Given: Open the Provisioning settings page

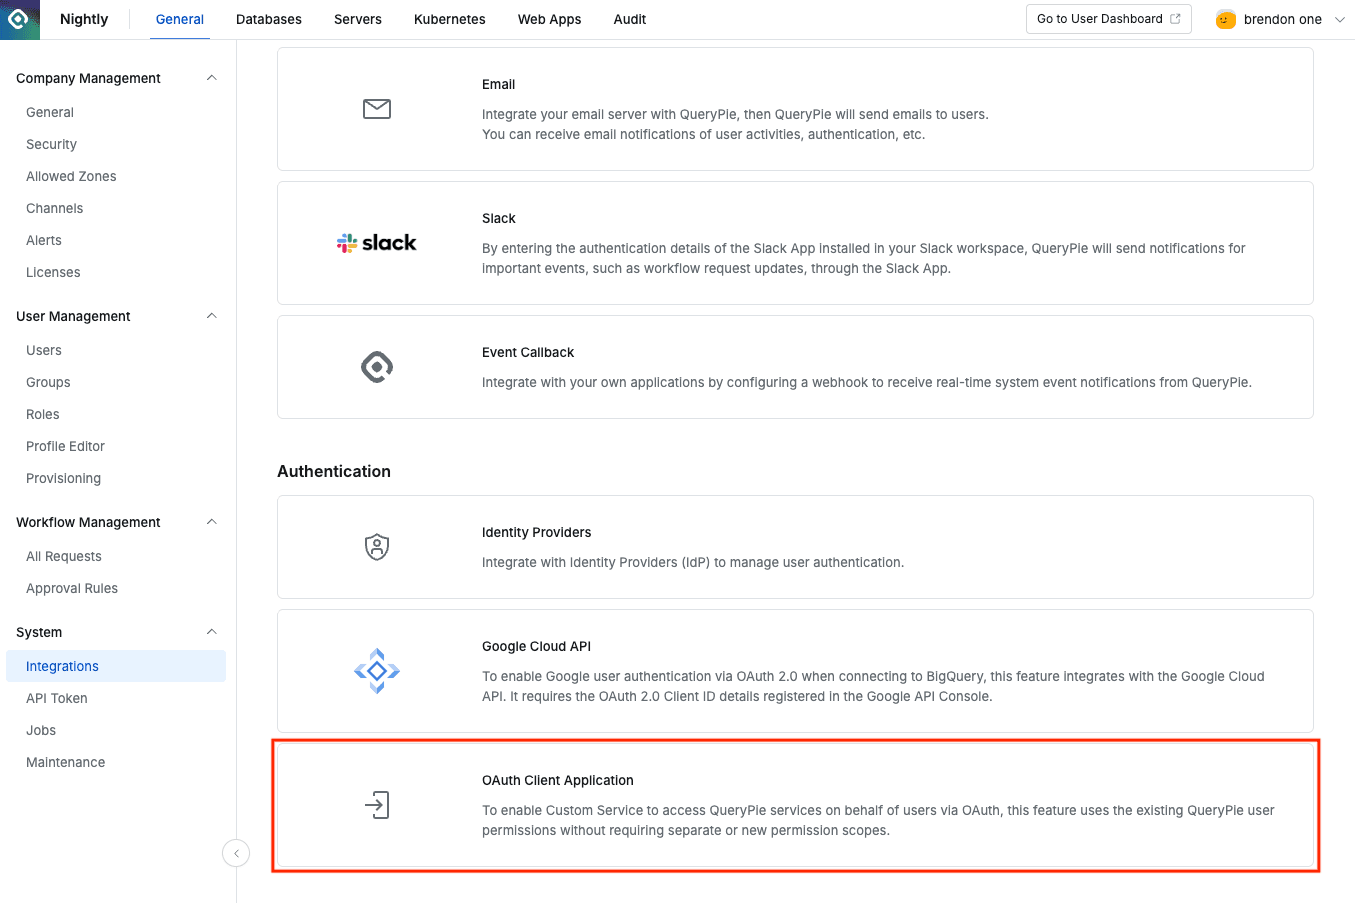Looking at the screenshot, I should click(x=63, y=478).
